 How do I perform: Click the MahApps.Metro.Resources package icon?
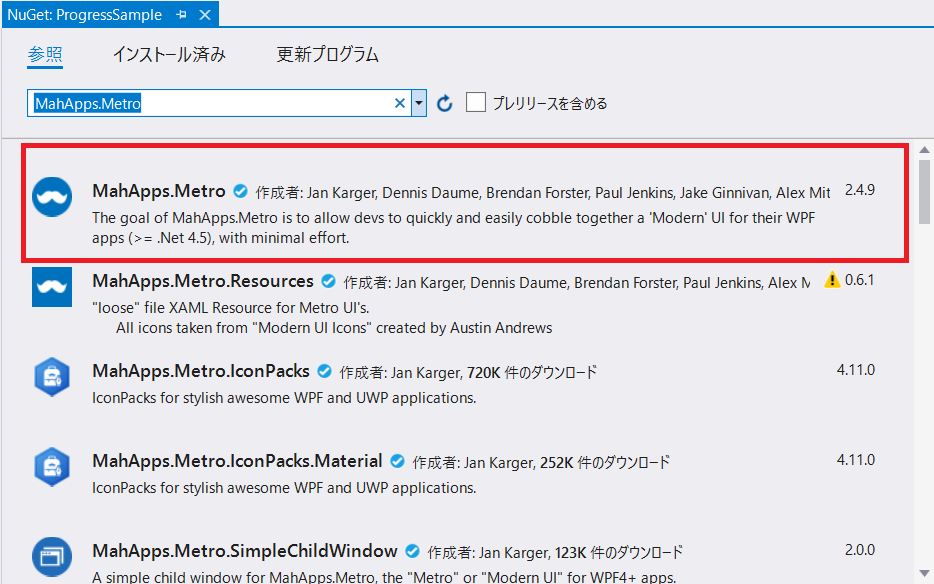pos(52,287)
